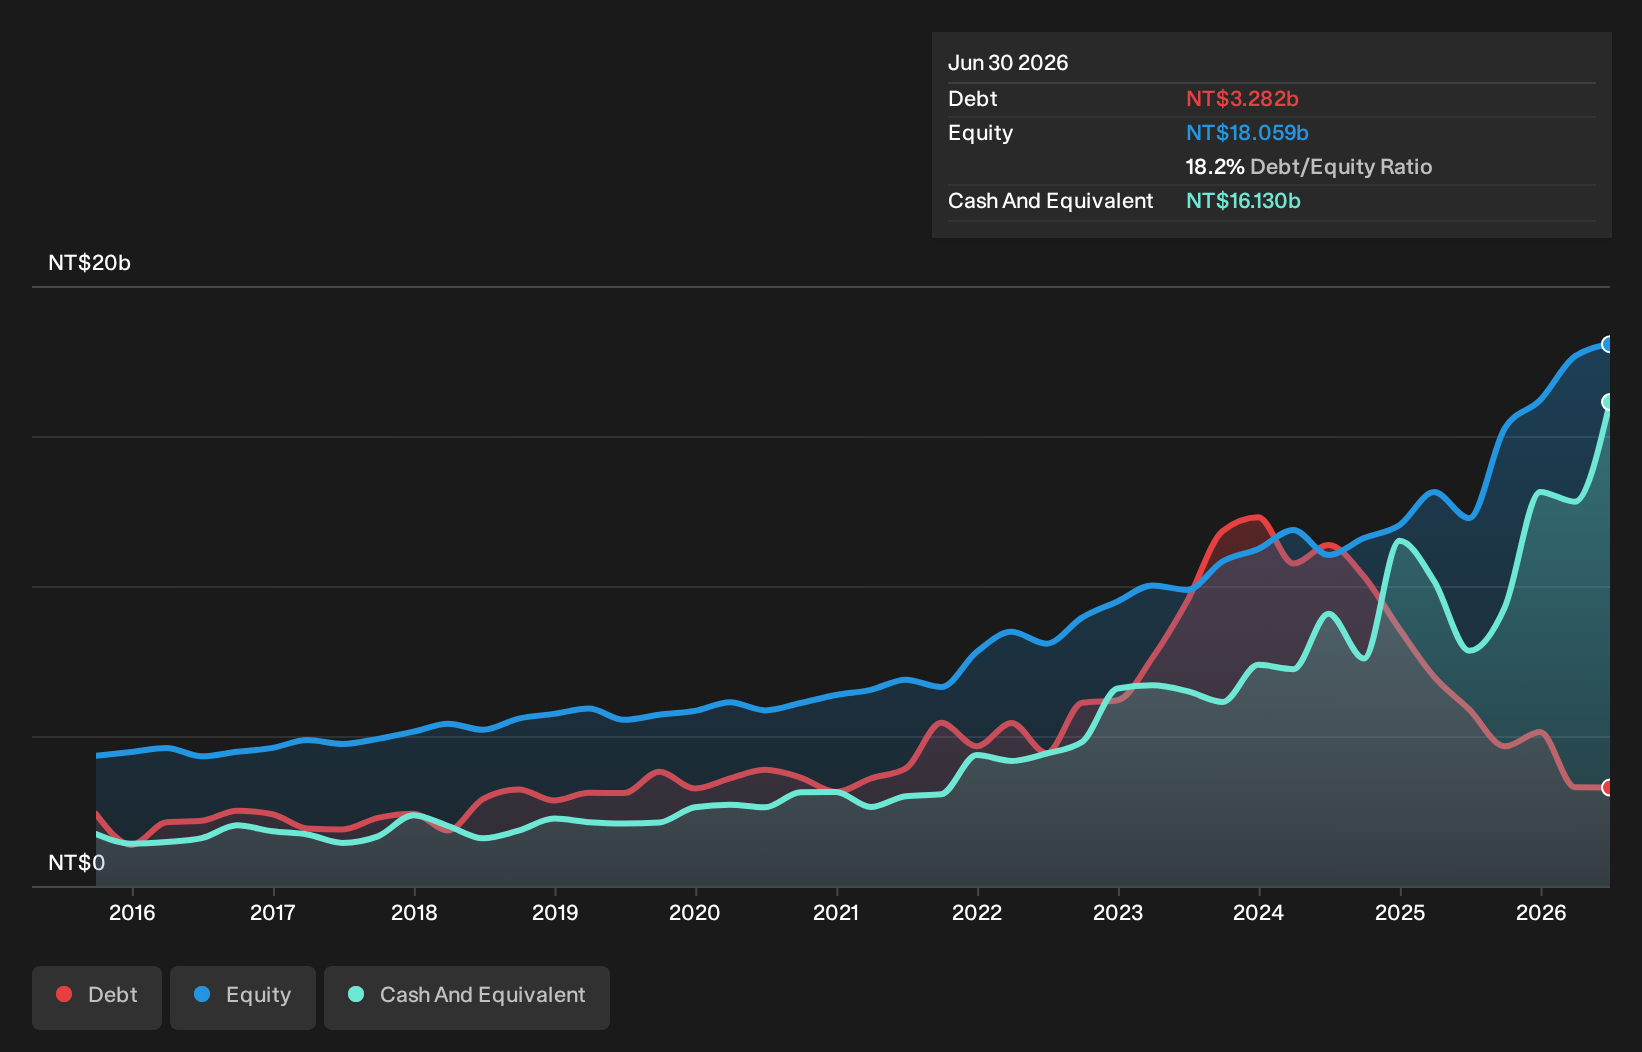Toggle the Cash And Equivalent legend button
This screenshot has height=1052, width=1642.
pos(467,997)
